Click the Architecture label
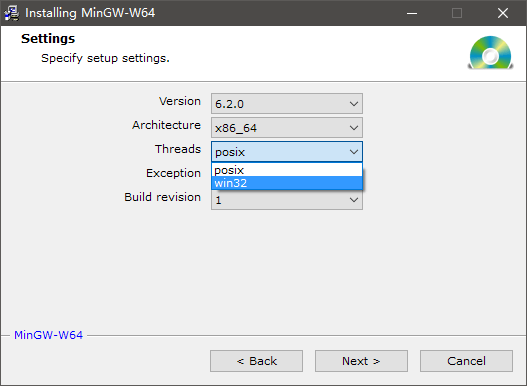 [x=166, y=125]
